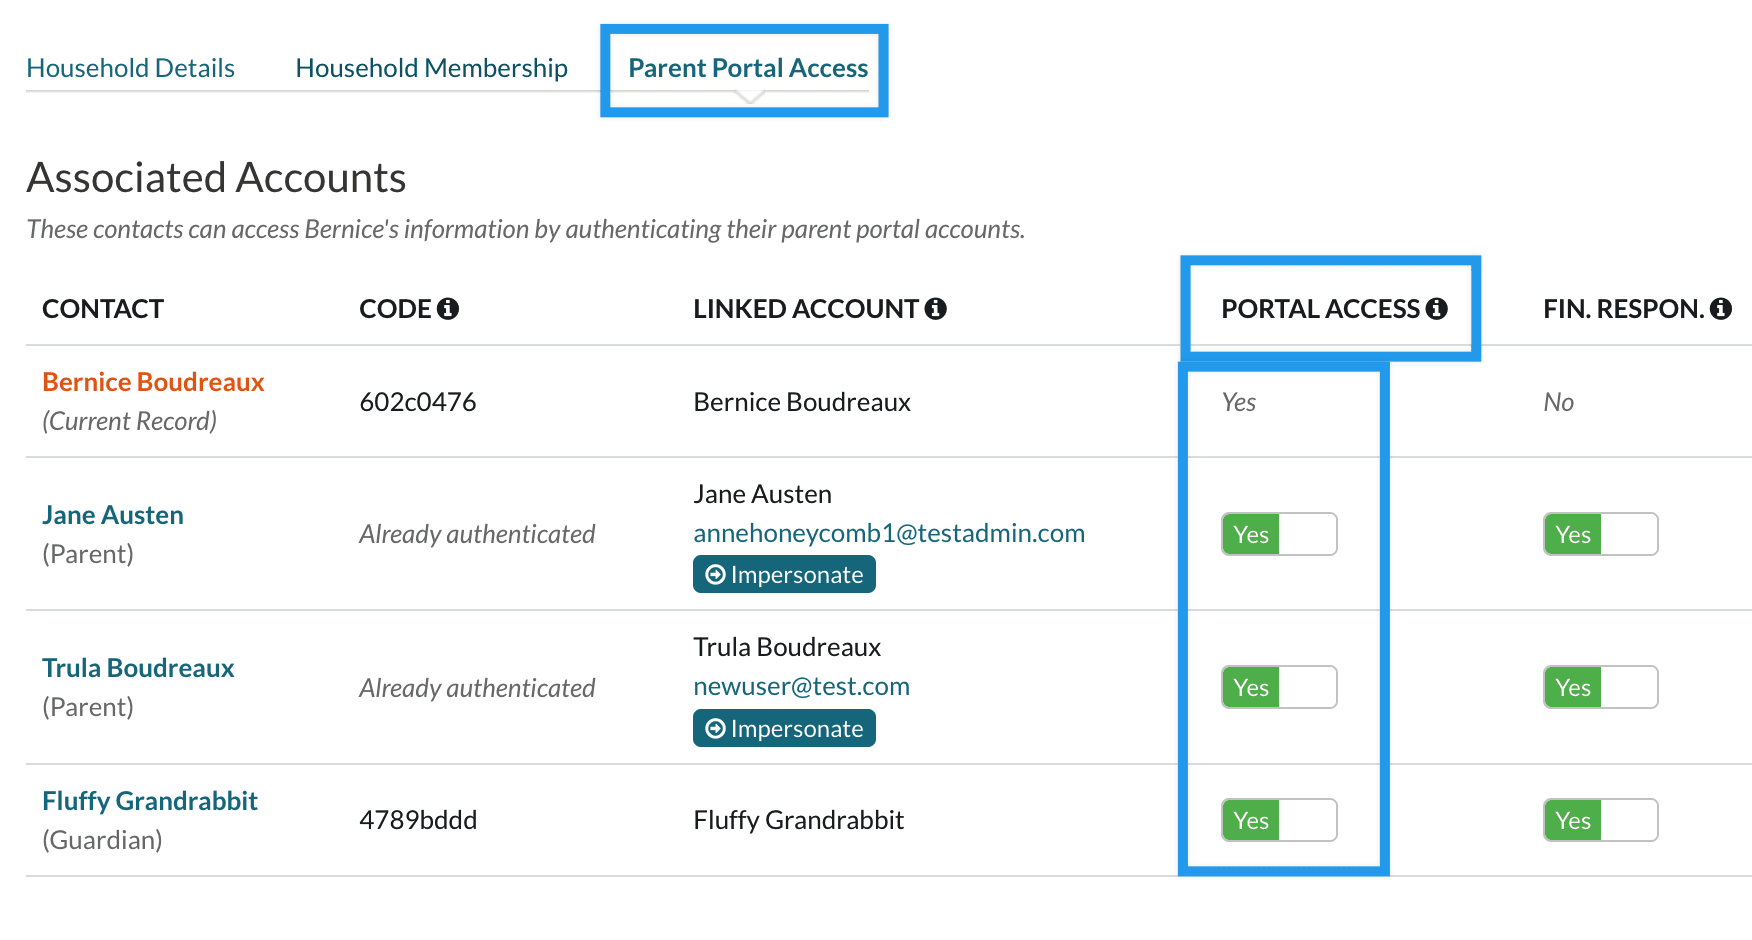Click the info icon next to LINKED ACCOUNT

[935, 309]
